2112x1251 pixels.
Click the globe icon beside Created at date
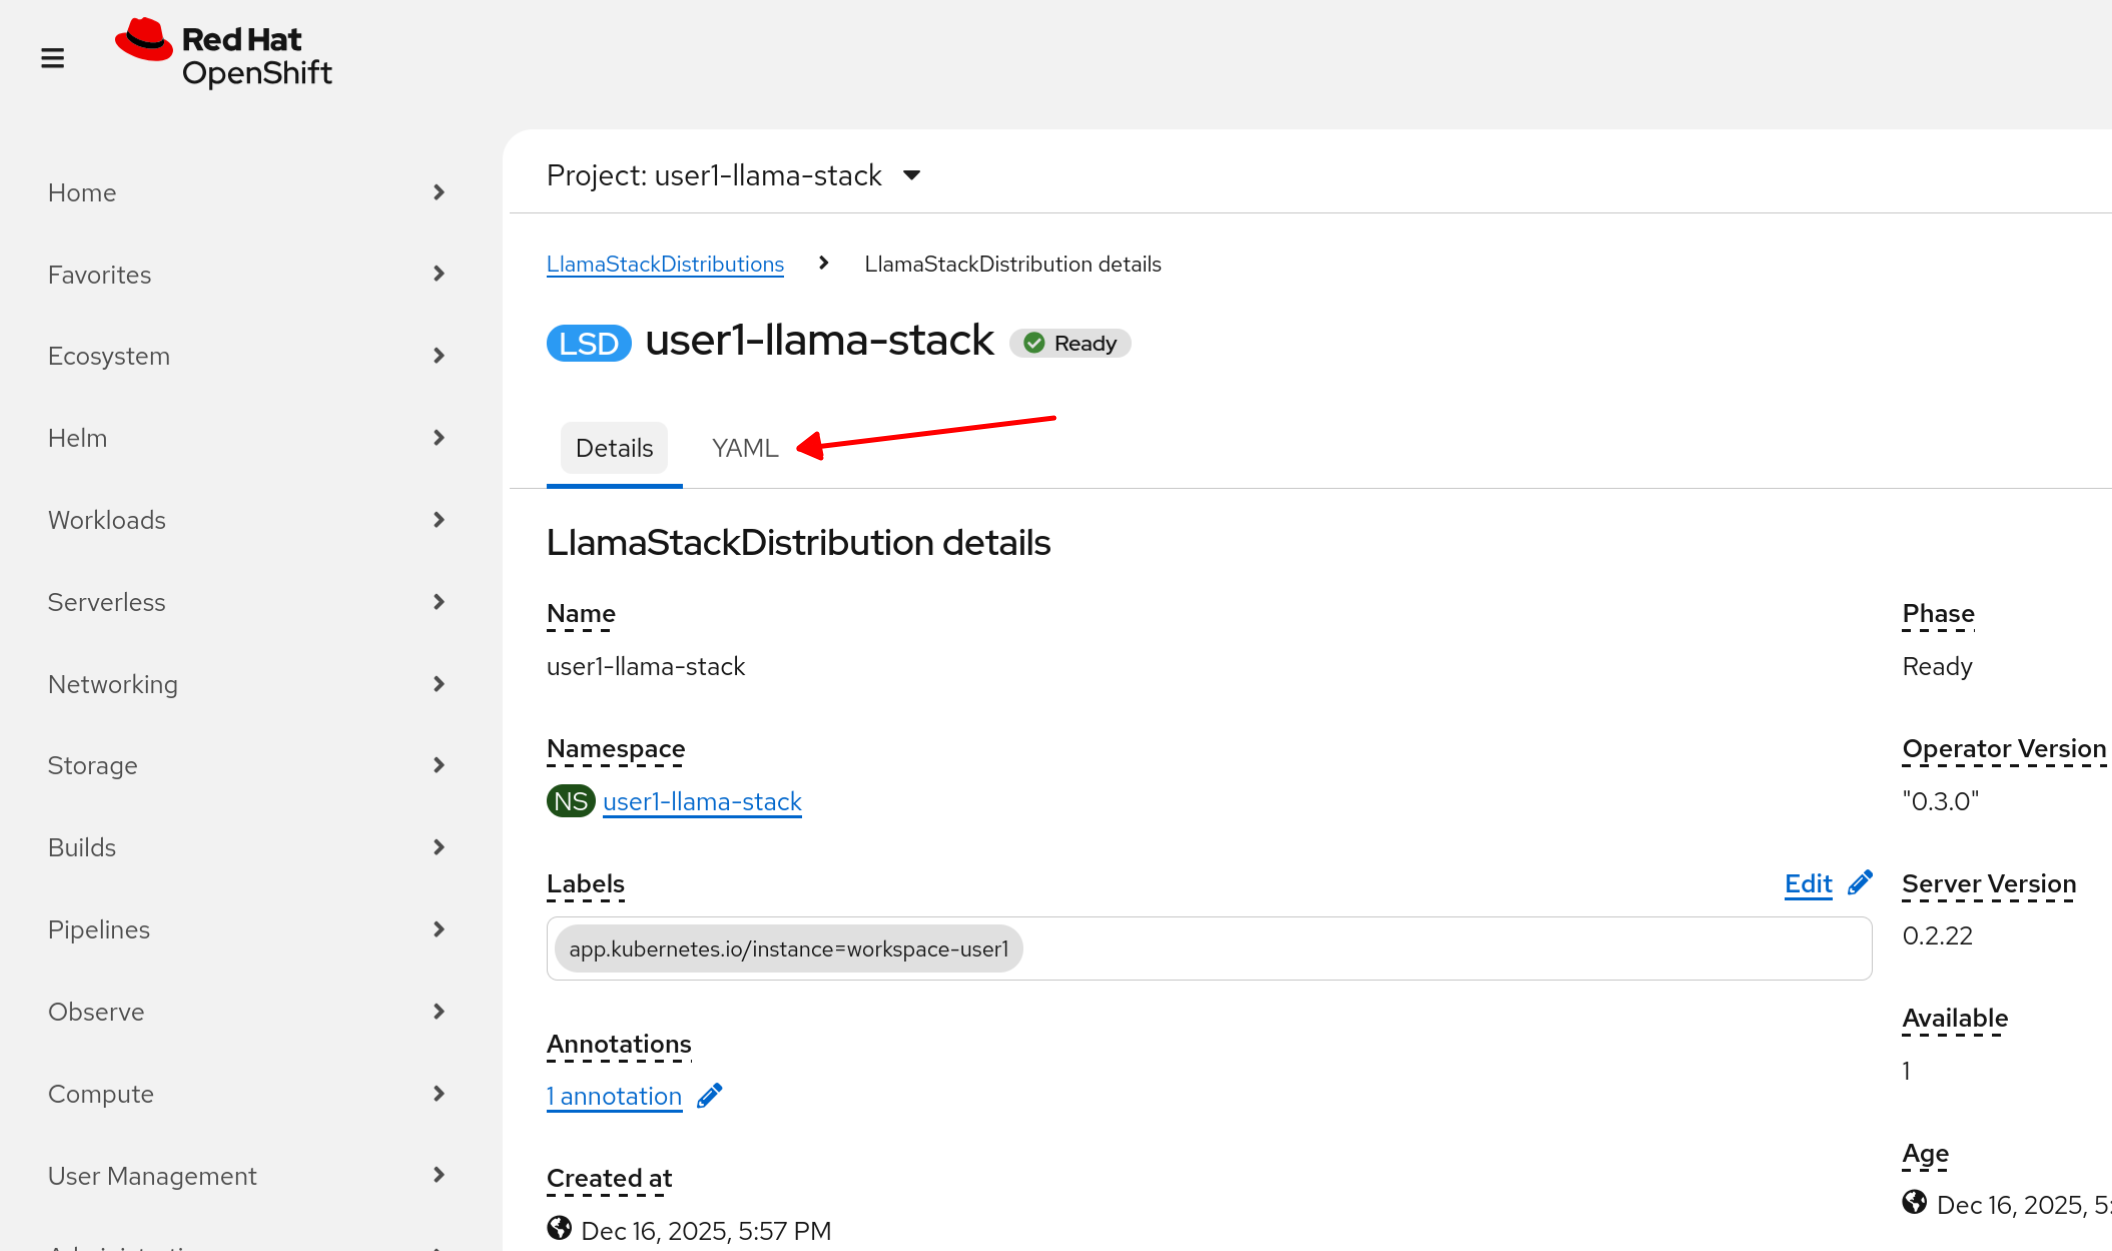click(x=559, y=1229)
